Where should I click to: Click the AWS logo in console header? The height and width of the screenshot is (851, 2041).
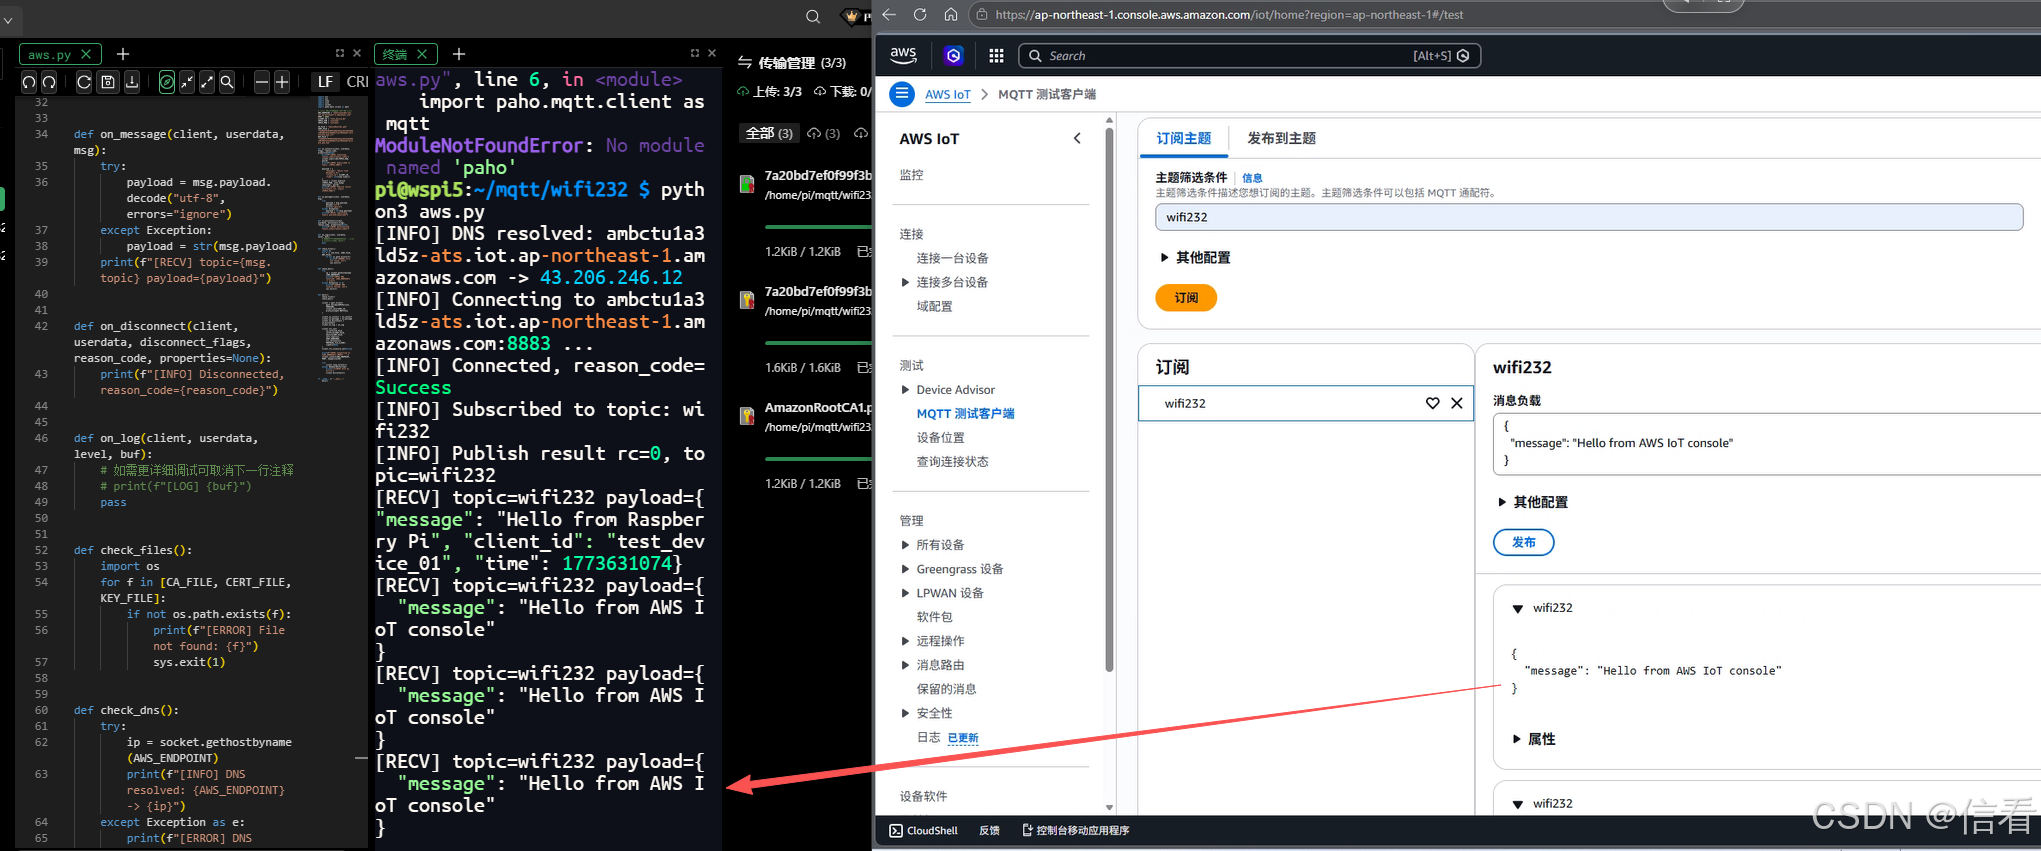903,55
